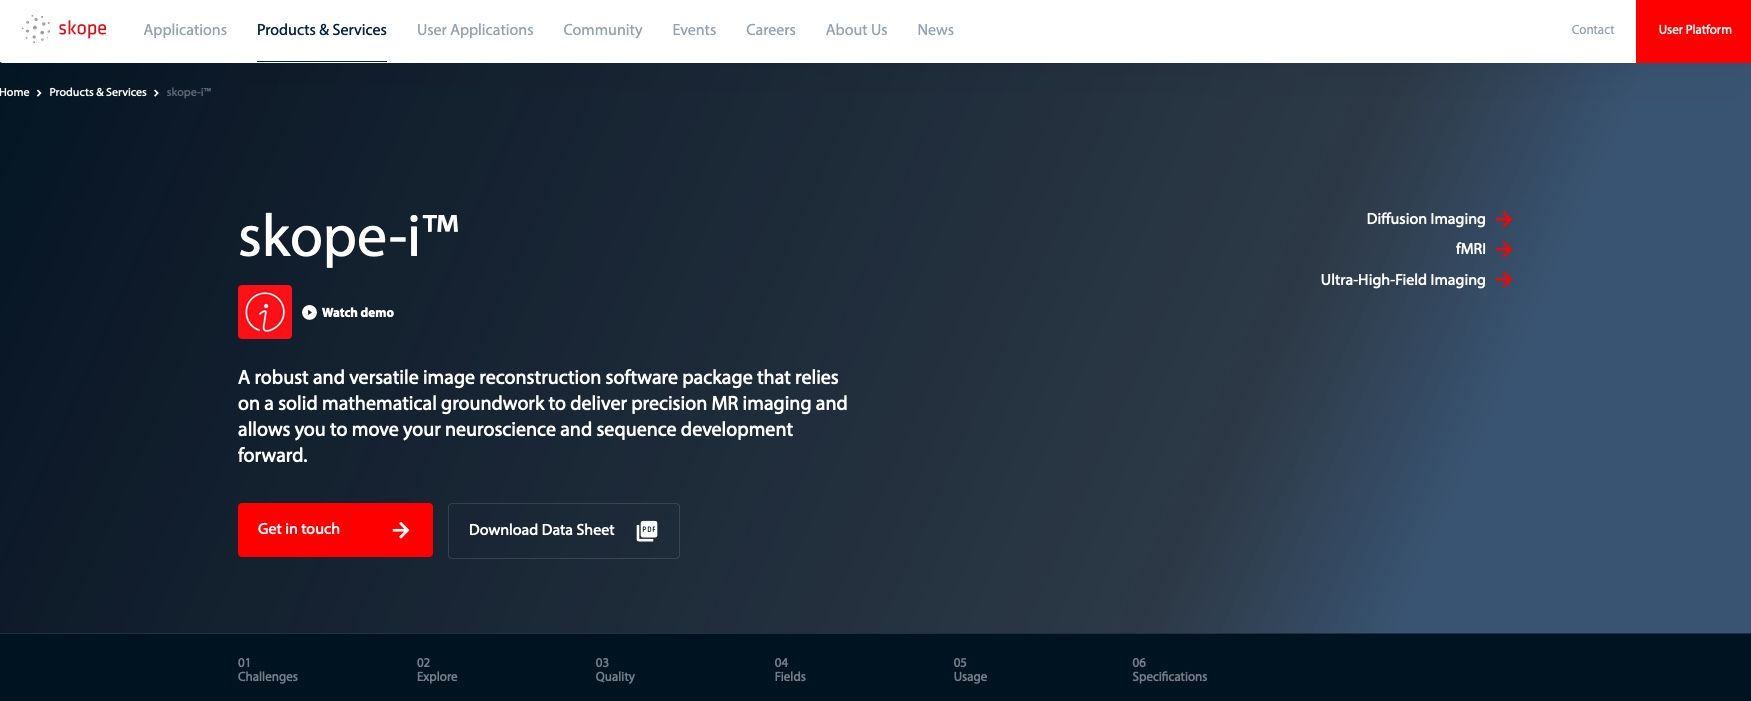Jump to section 06 Specifications
Viewport: 1751px width, 701px height.
(1170, 670)
